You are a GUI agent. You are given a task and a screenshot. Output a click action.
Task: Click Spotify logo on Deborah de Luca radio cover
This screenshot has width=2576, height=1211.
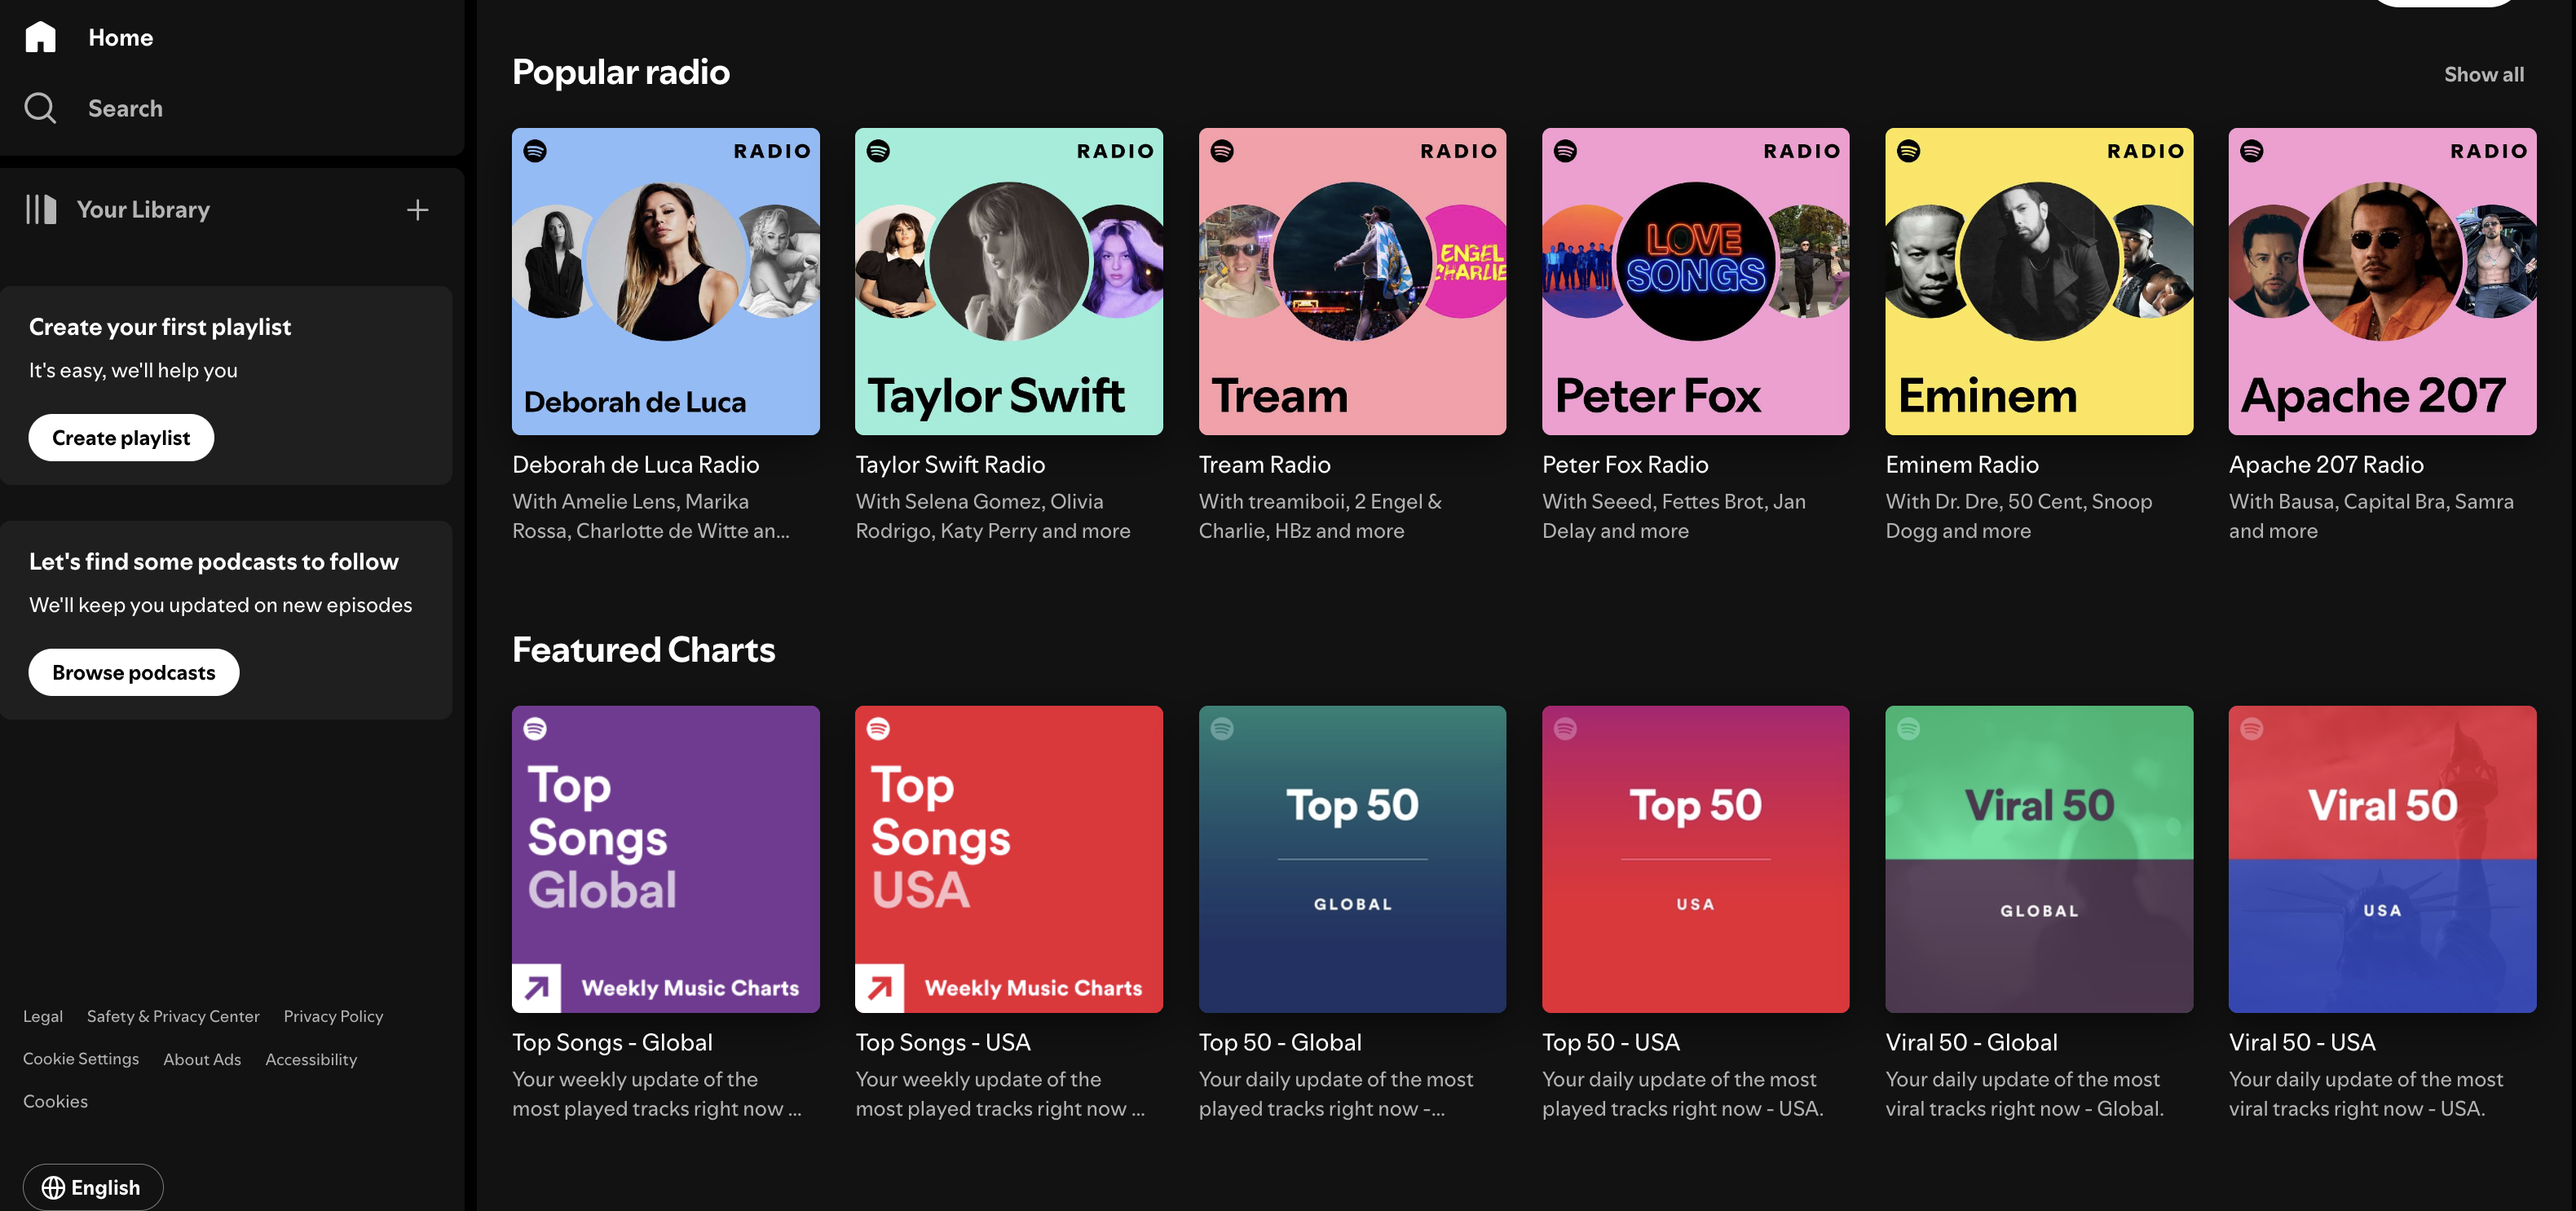pos(535,151)
